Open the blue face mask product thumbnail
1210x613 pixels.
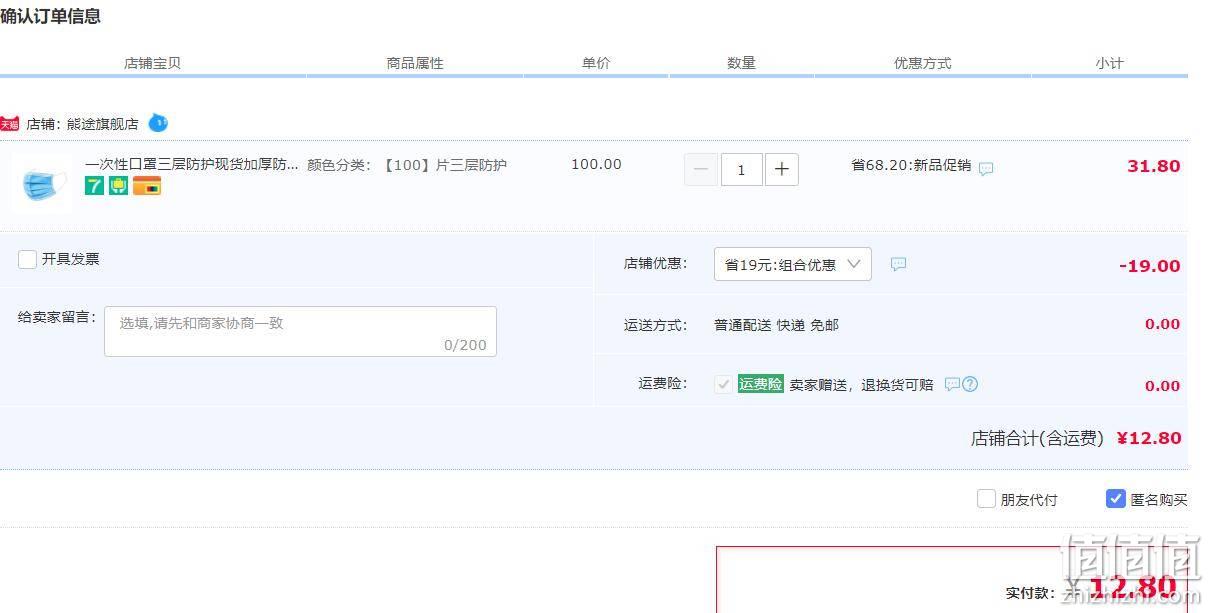tap(43, 186)
